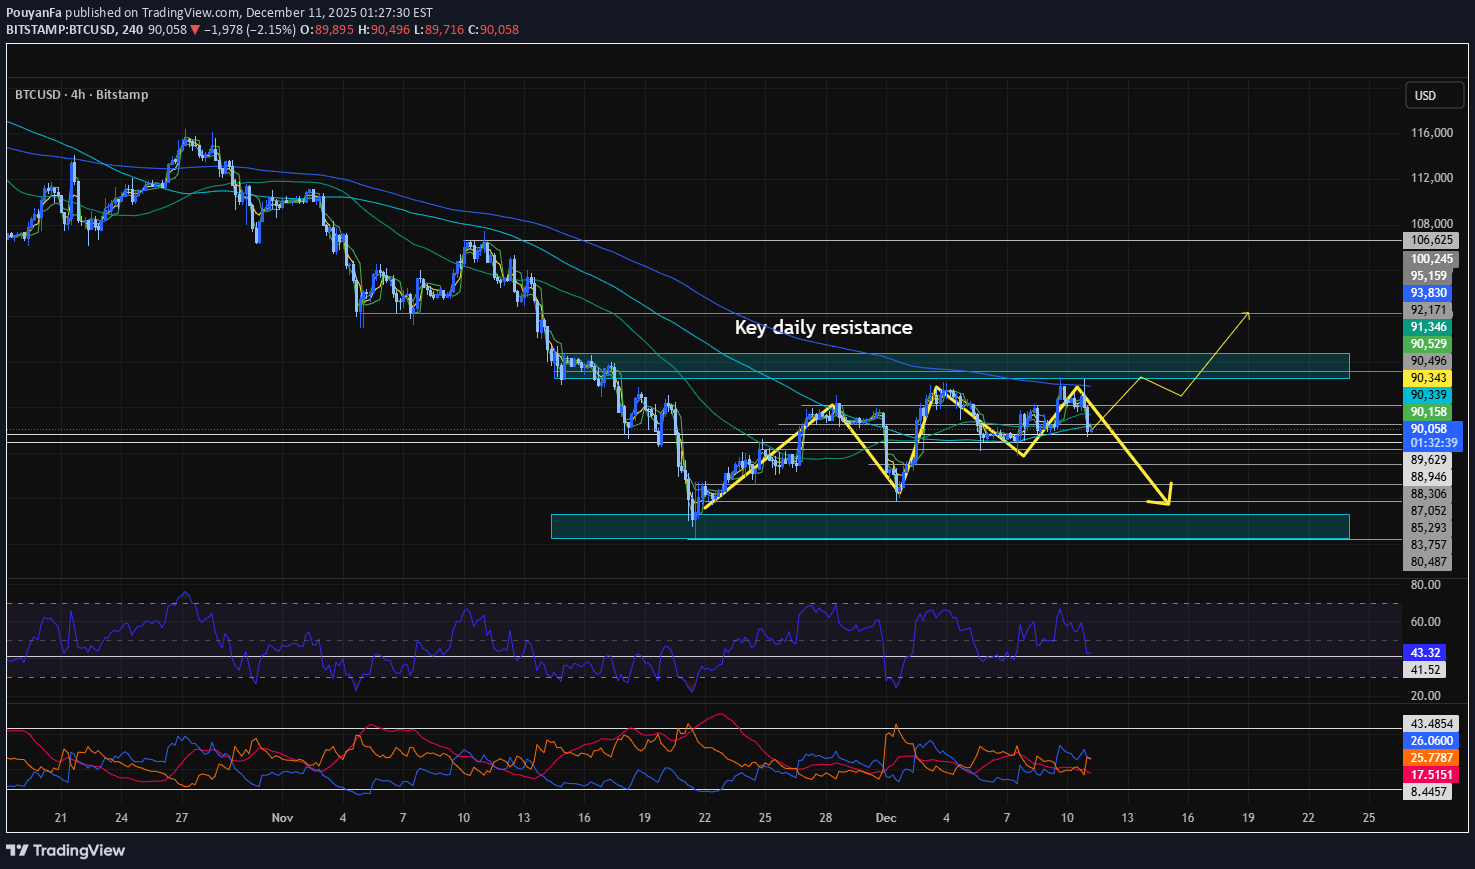Select the "Key daily resistance" text annotation

pos(823,328)
